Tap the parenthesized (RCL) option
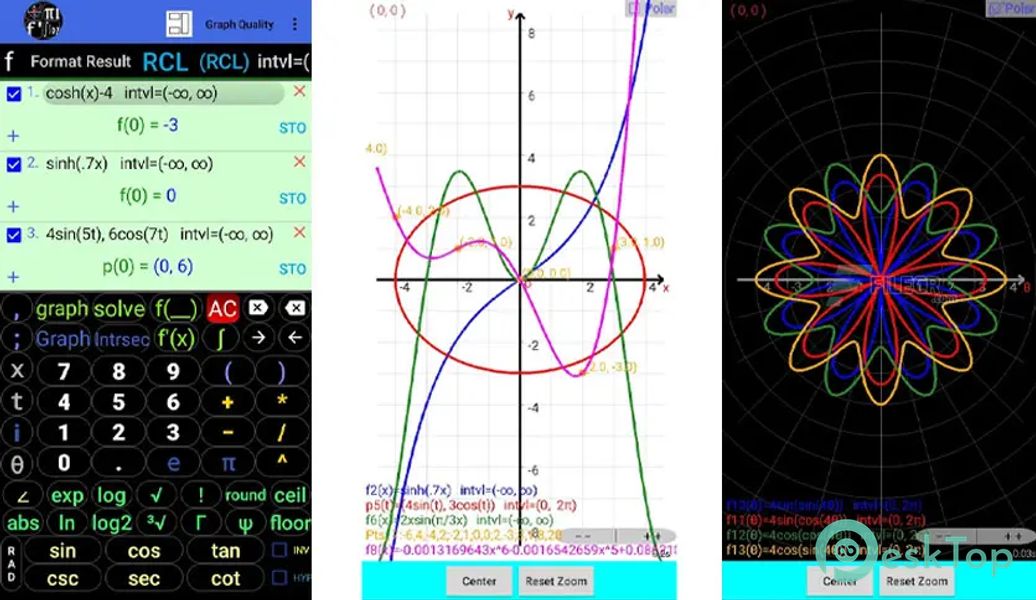Viewport: 1036px width, 600px height. tap(224, 61)
